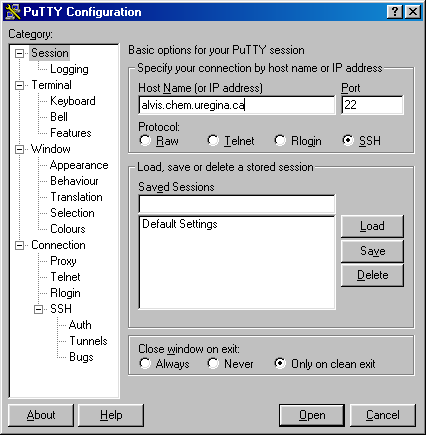Viewport: 426px width, 435px height.
Task: Click the Help button
Action: click(x=111, y=415)
